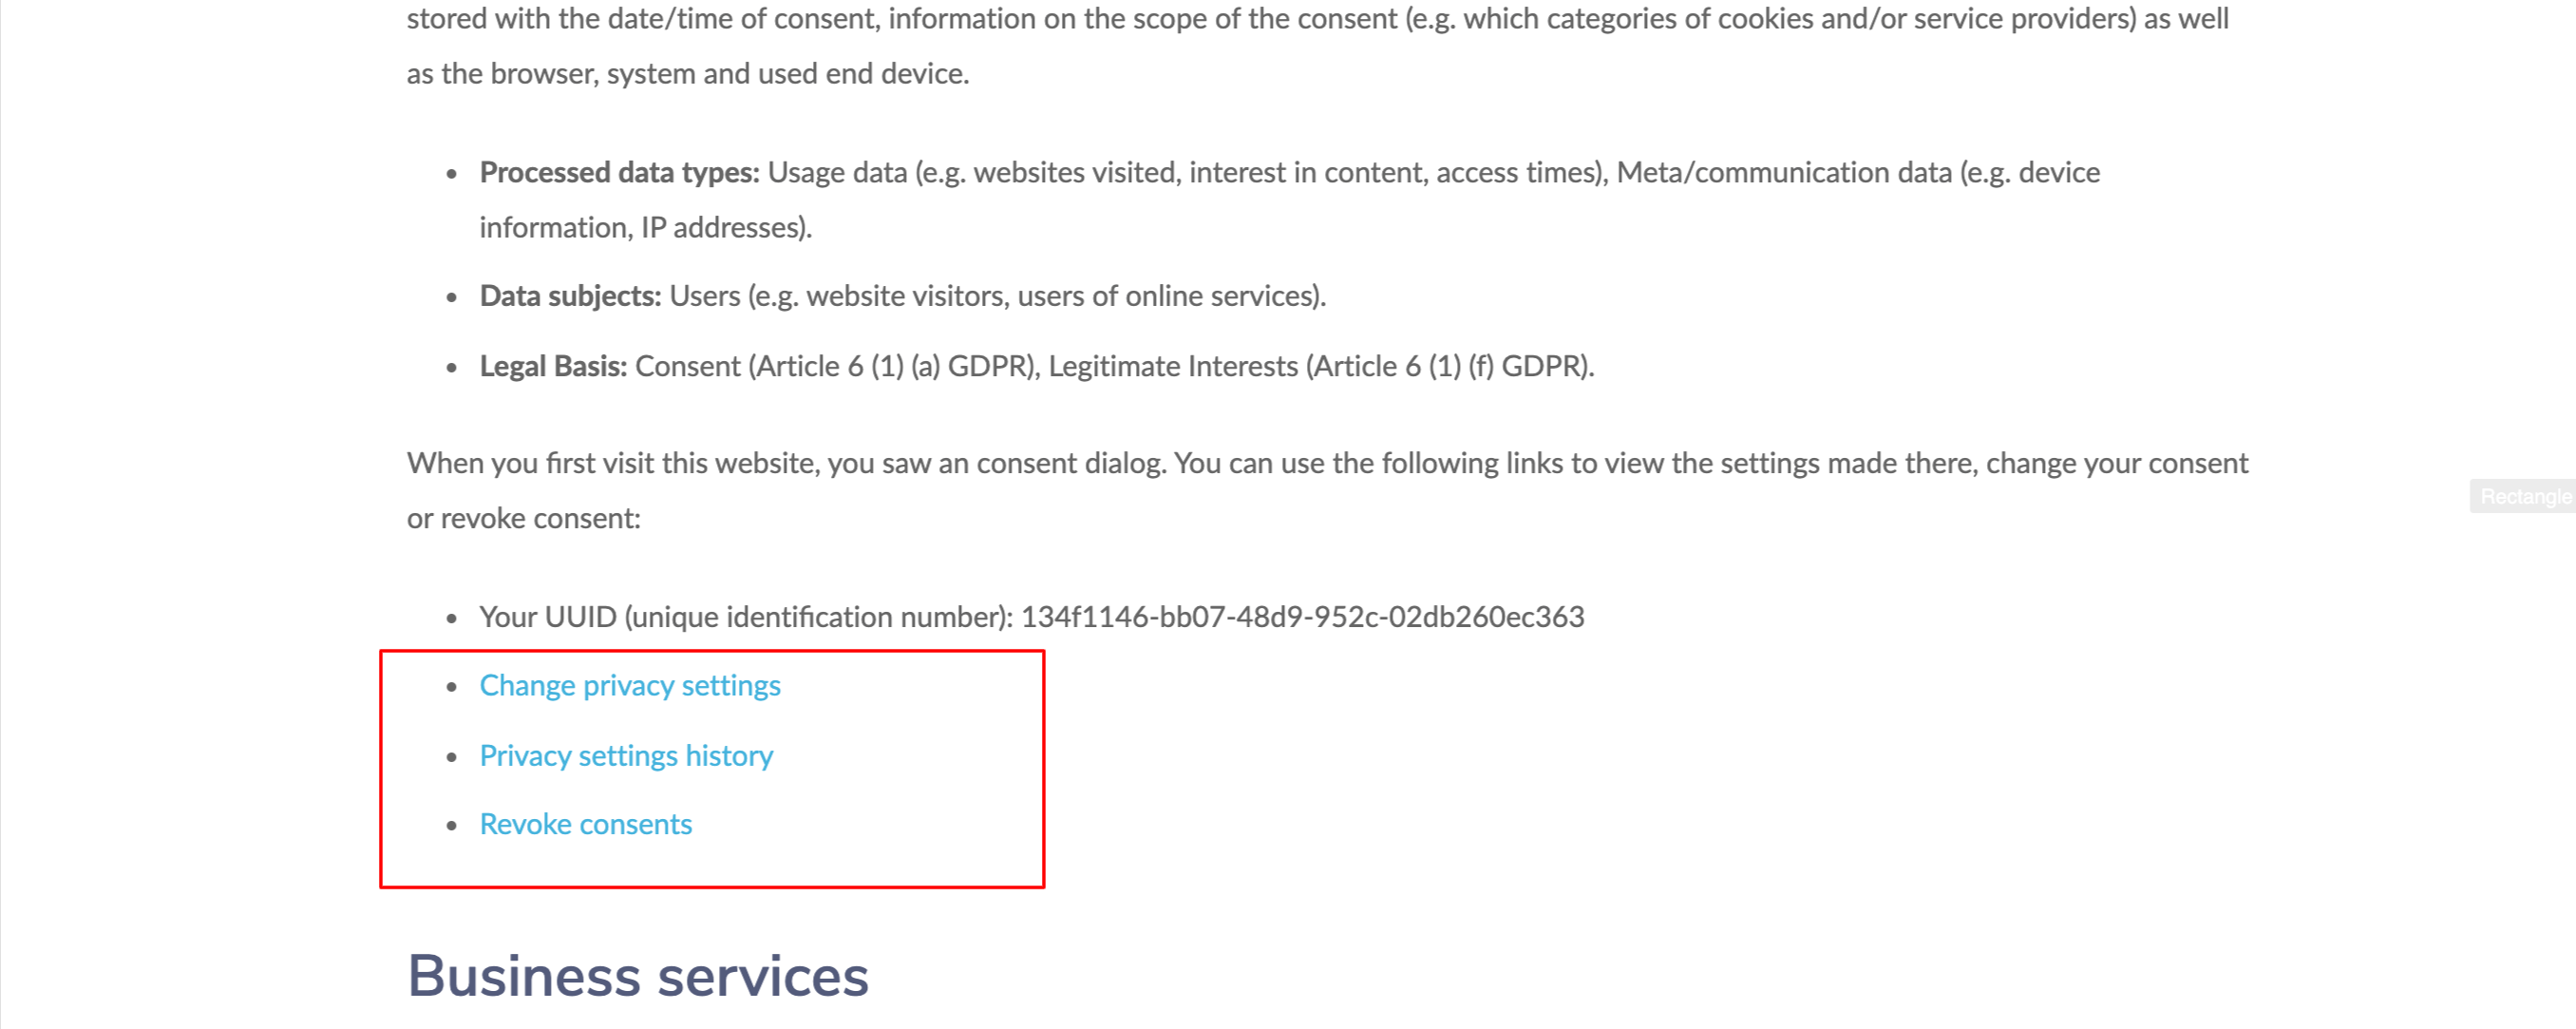
Task: Click the Revoke consents link
Action: (x=585, y=824)
